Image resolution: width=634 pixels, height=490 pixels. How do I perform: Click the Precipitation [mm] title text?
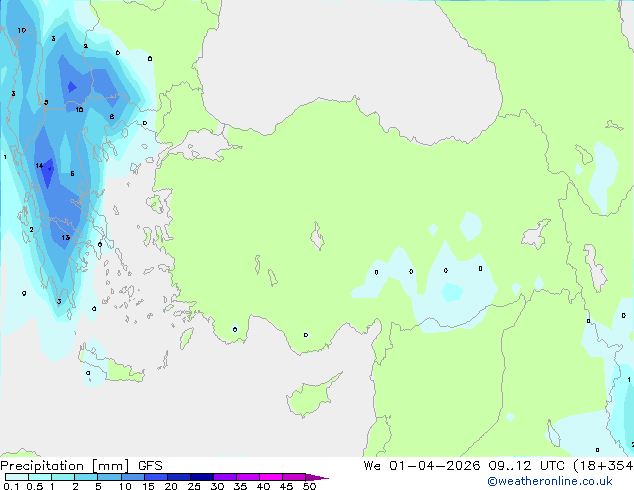(65, 466)
